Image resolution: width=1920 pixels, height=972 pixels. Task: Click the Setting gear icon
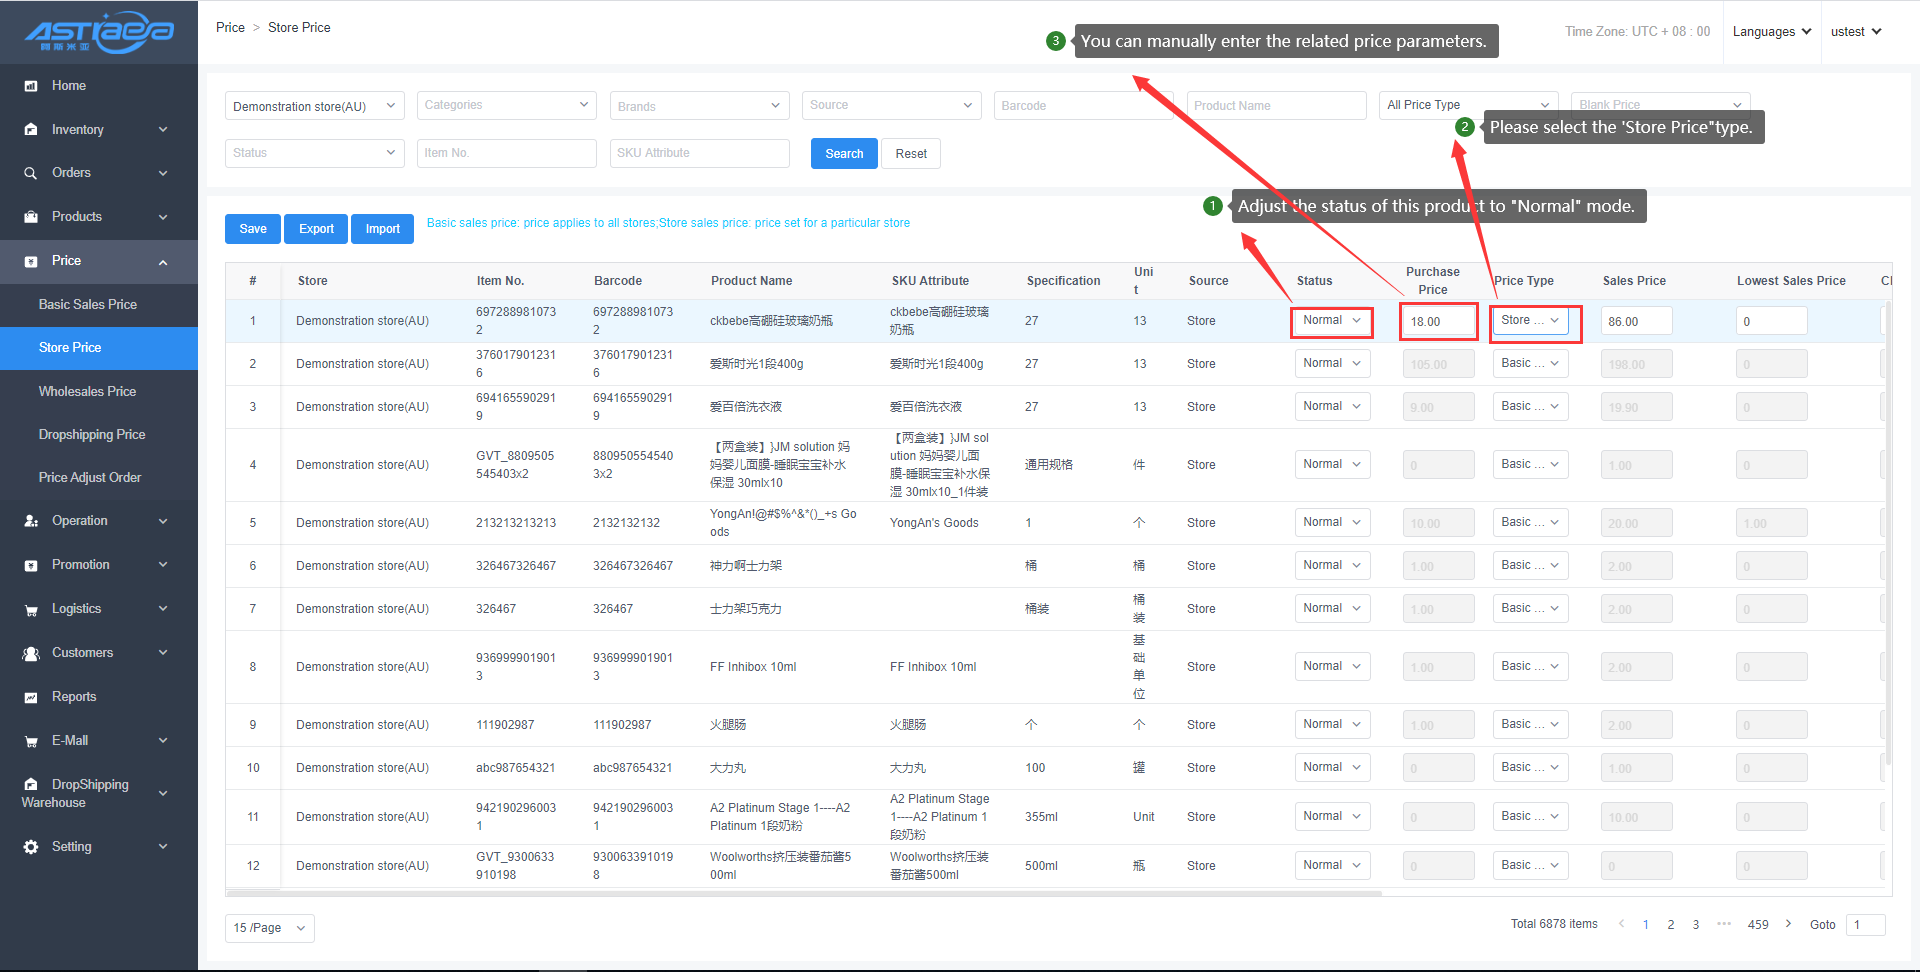point(31,847)
